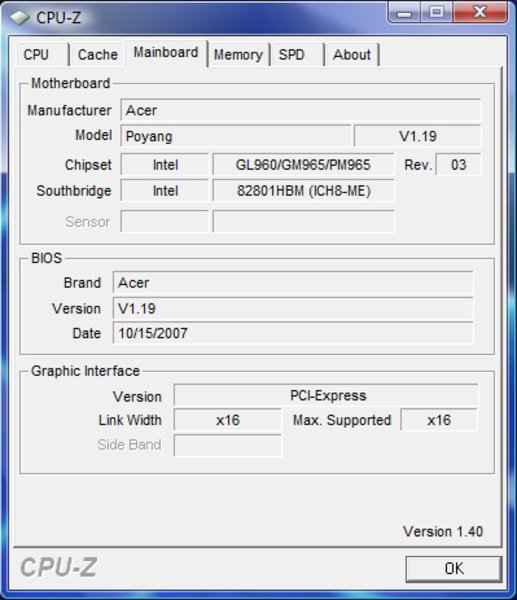Show the About tab
Screen dimensions: 517x600
click(x=352, y=55)
